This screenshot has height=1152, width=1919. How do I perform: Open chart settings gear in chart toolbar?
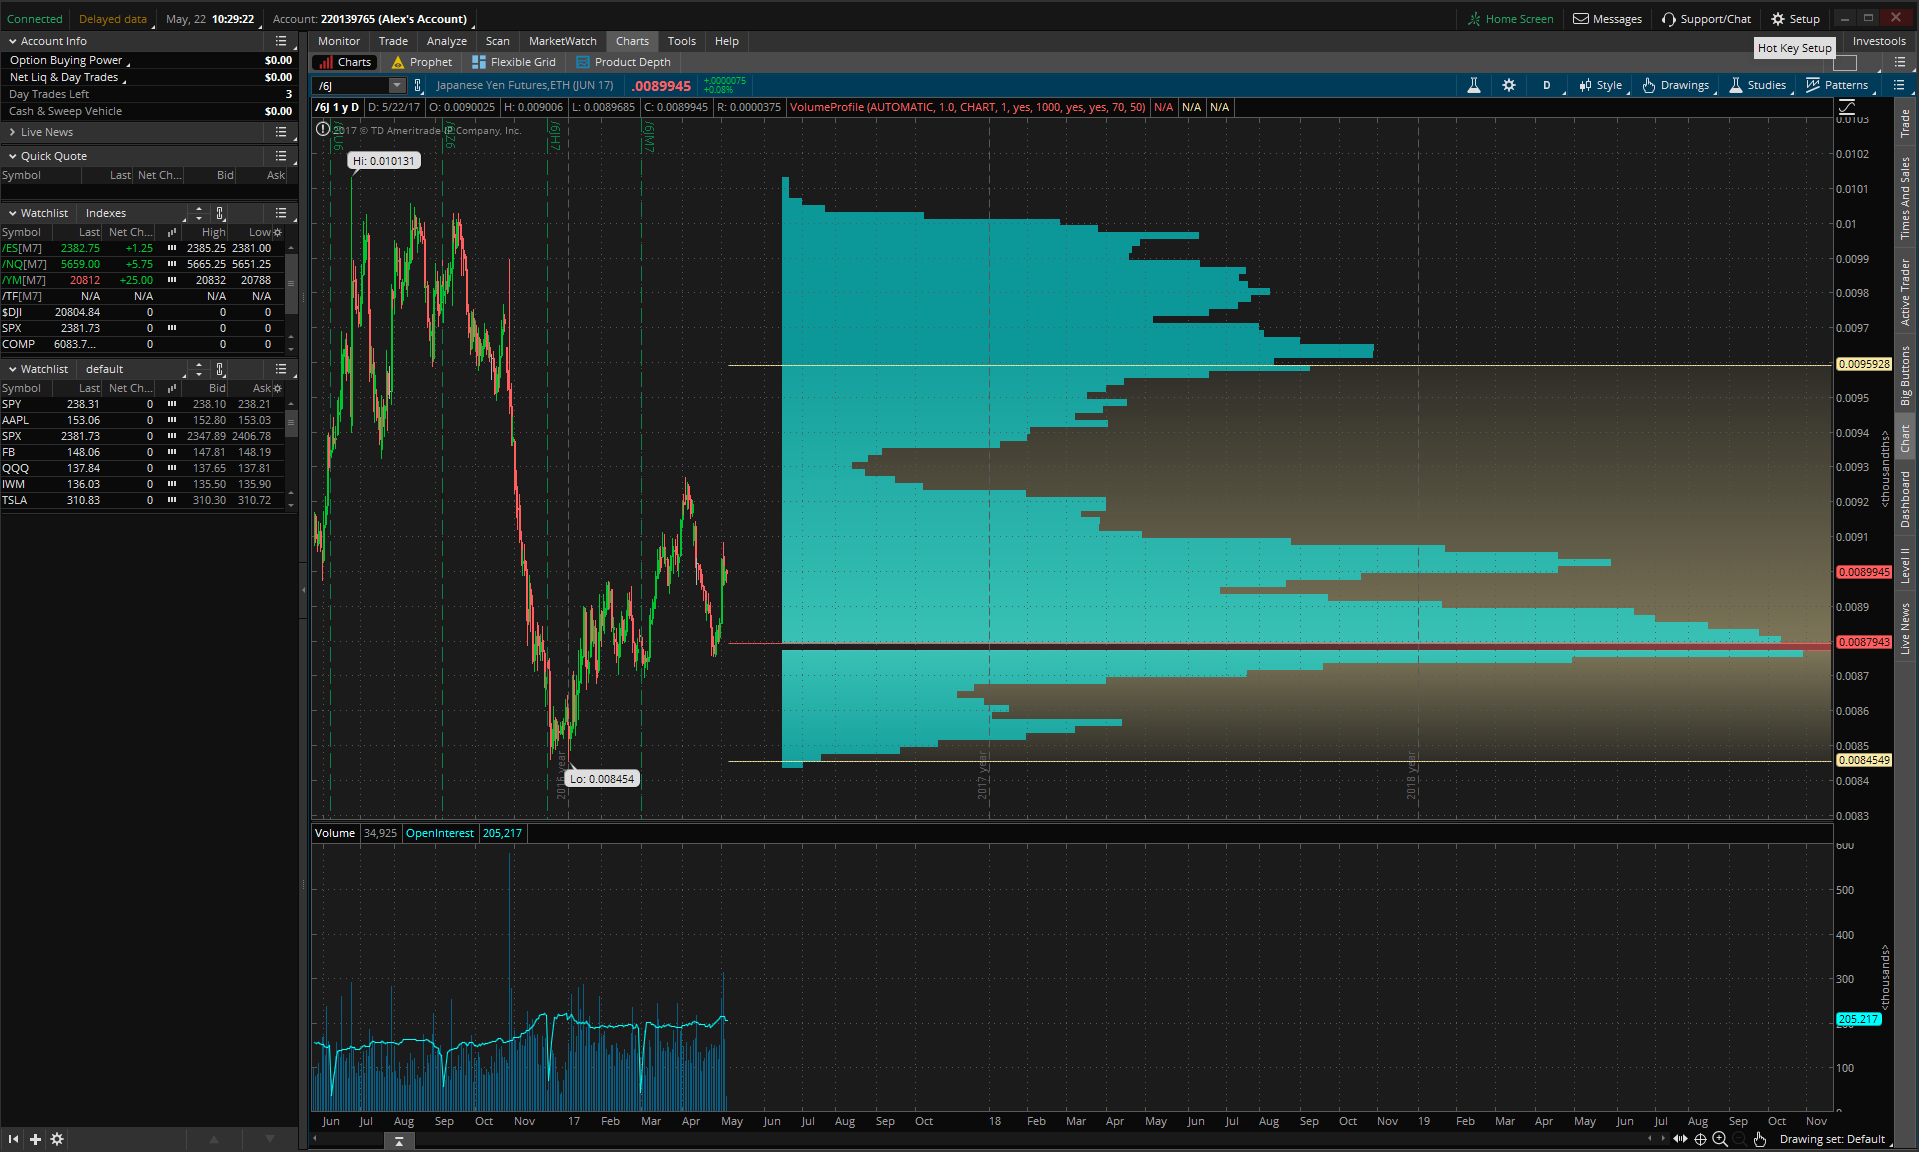[1509, 85]
